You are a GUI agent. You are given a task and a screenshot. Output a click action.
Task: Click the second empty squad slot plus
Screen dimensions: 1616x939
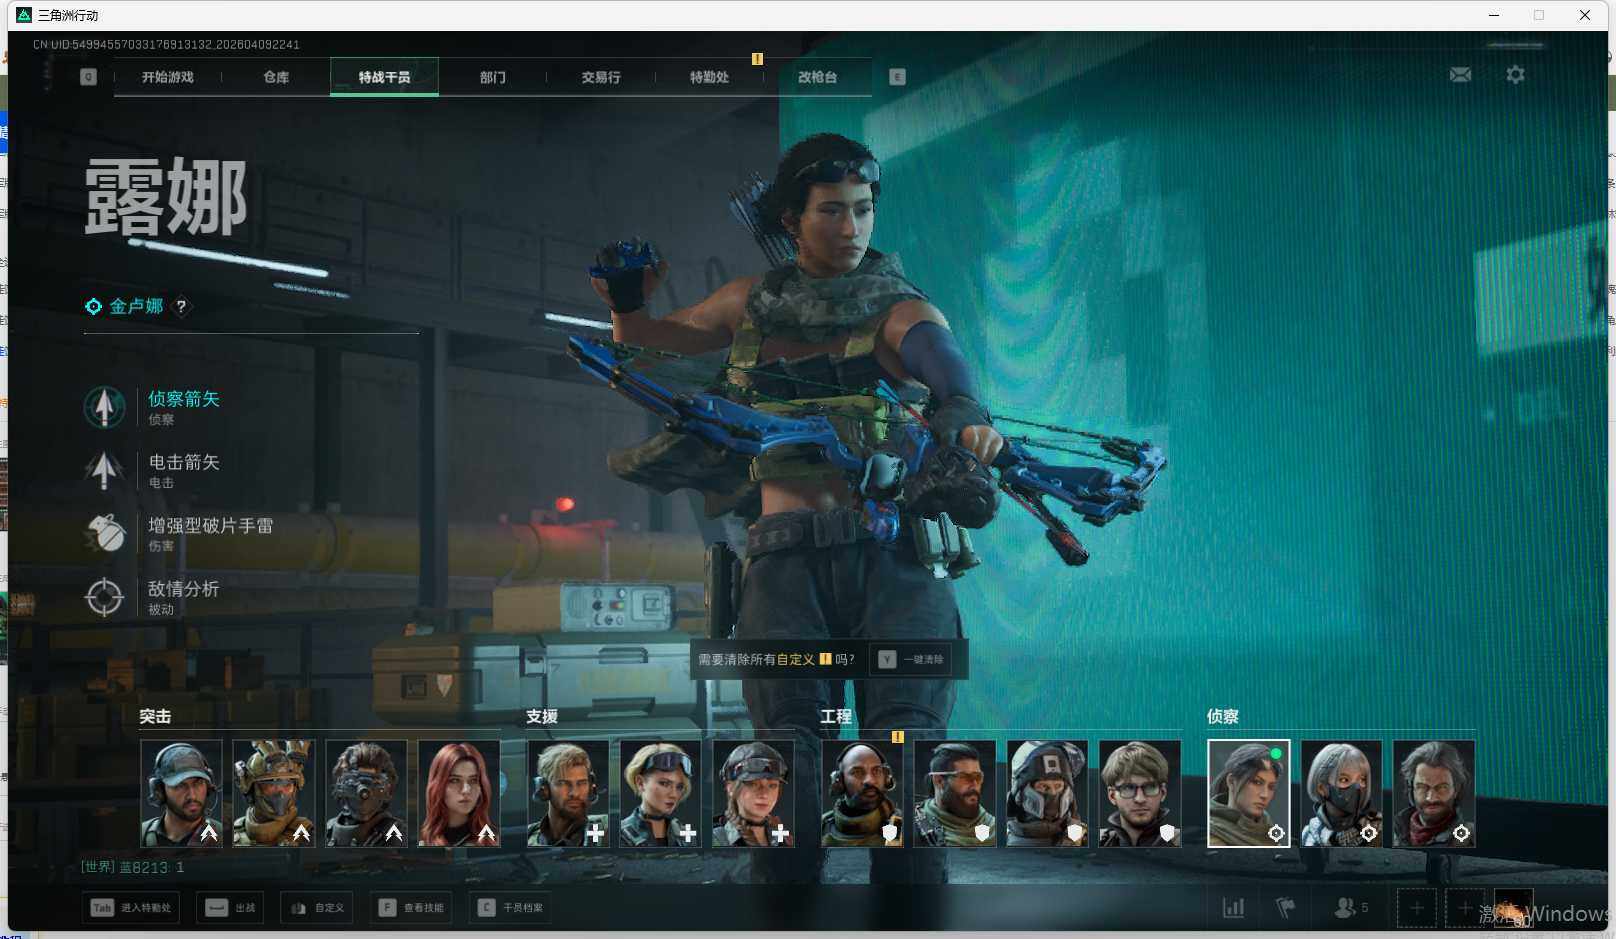1465,908
